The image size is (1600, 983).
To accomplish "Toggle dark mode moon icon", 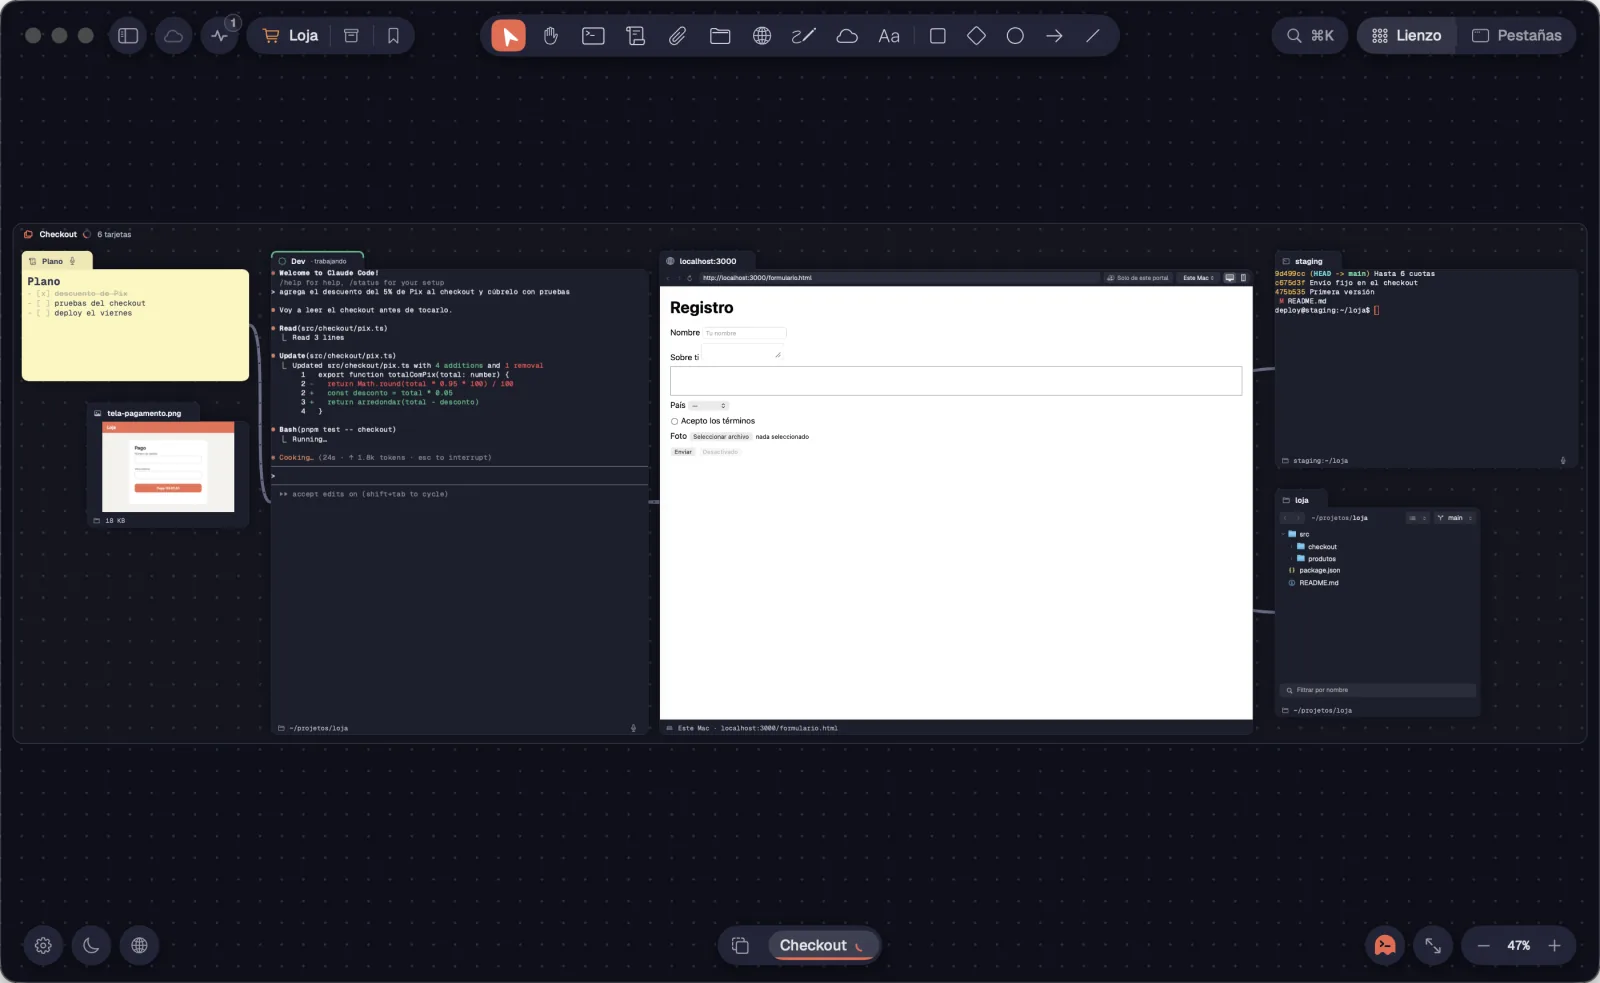I will tap(91, 945).
